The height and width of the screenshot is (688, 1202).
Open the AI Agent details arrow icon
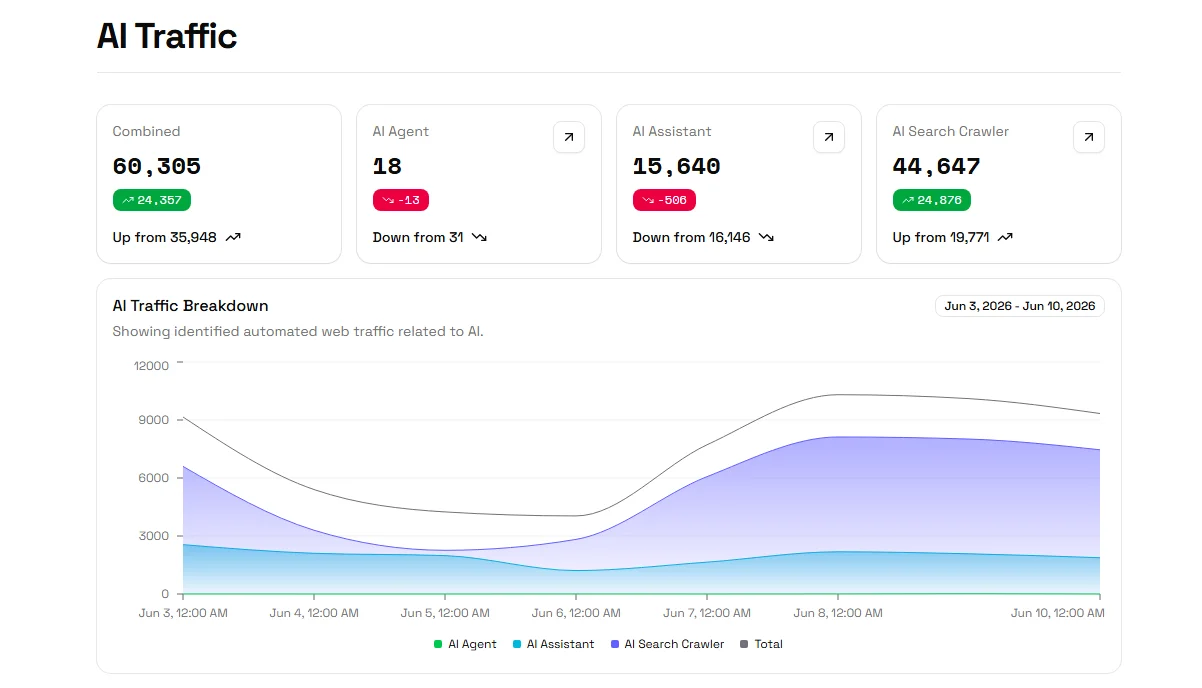coord(569,137)
